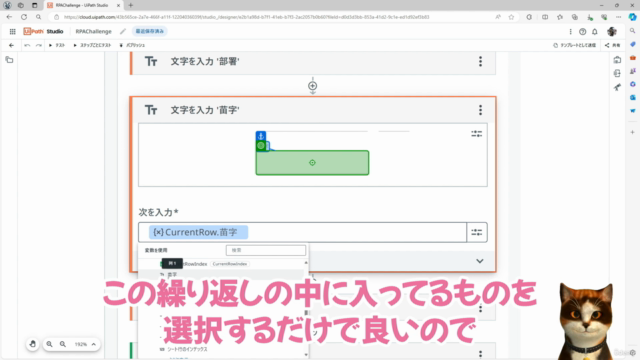Run the workflow with テスト button
Image resolution: width=640 pixels, height=360 pixels.
point(57,45)
